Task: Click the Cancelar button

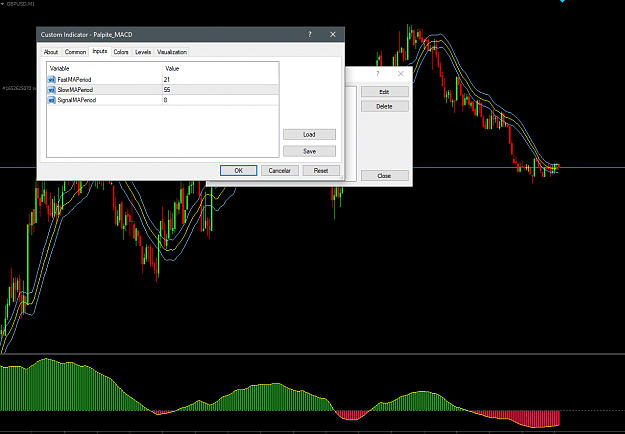Action: (x=279, y=171)
